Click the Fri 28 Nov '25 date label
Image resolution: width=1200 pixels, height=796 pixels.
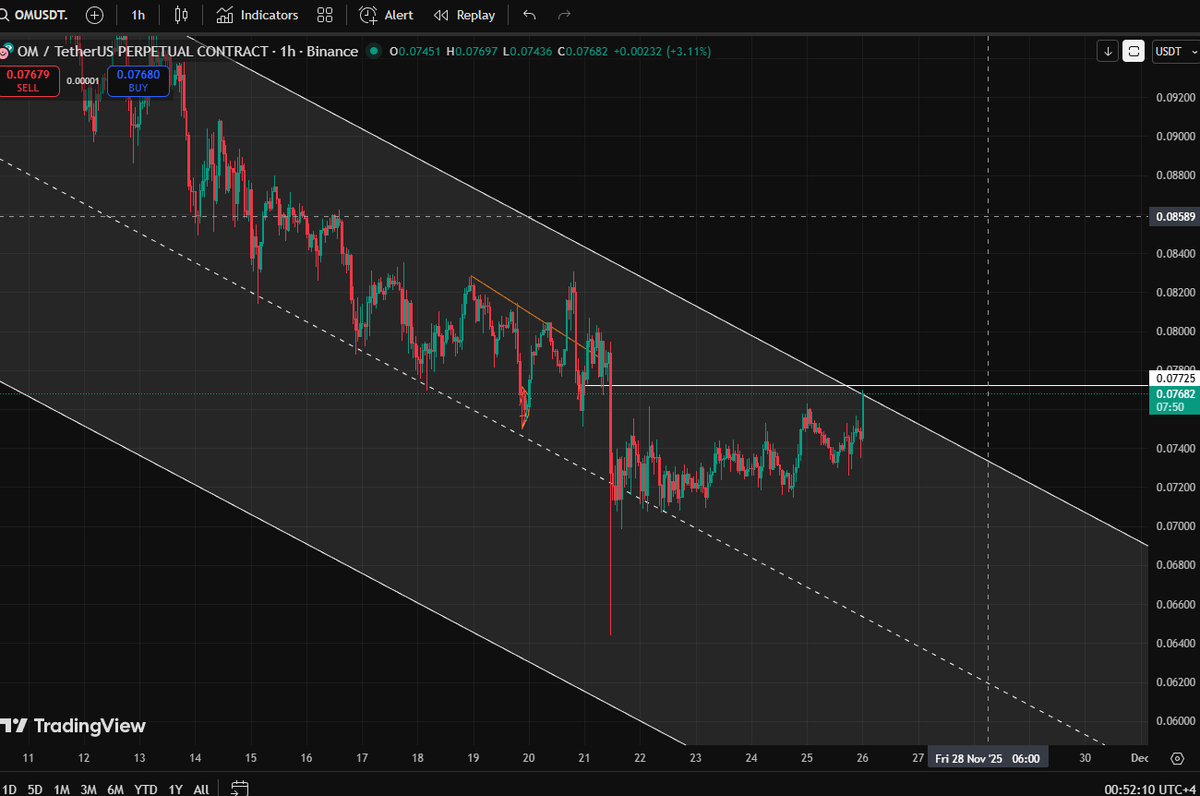pos(987,758)
